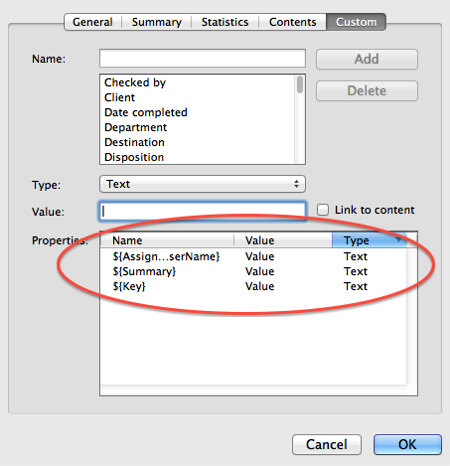Select the Statistics tab

pyautogui.click(x=225, y=22)
